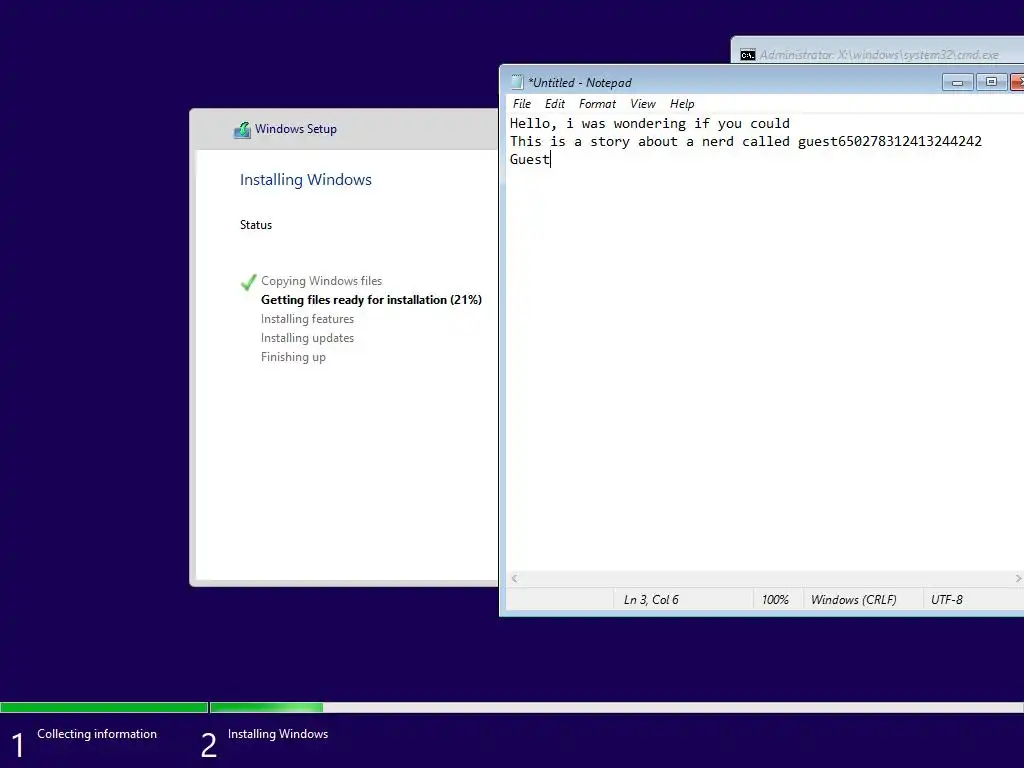Screen dimensions: 1024x768
Task: Click 'Installing updates' status line
Action: click(307, 338)
